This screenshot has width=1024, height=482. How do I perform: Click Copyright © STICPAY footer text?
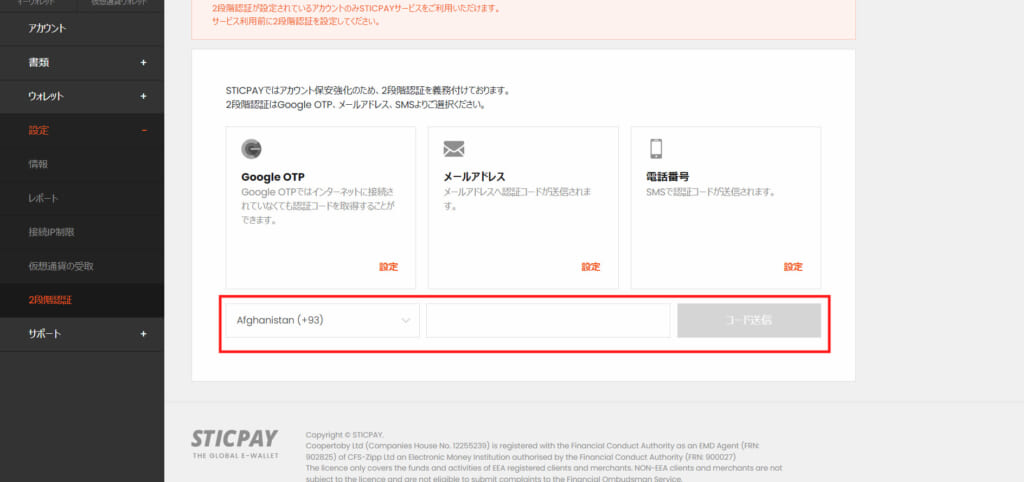344,434
